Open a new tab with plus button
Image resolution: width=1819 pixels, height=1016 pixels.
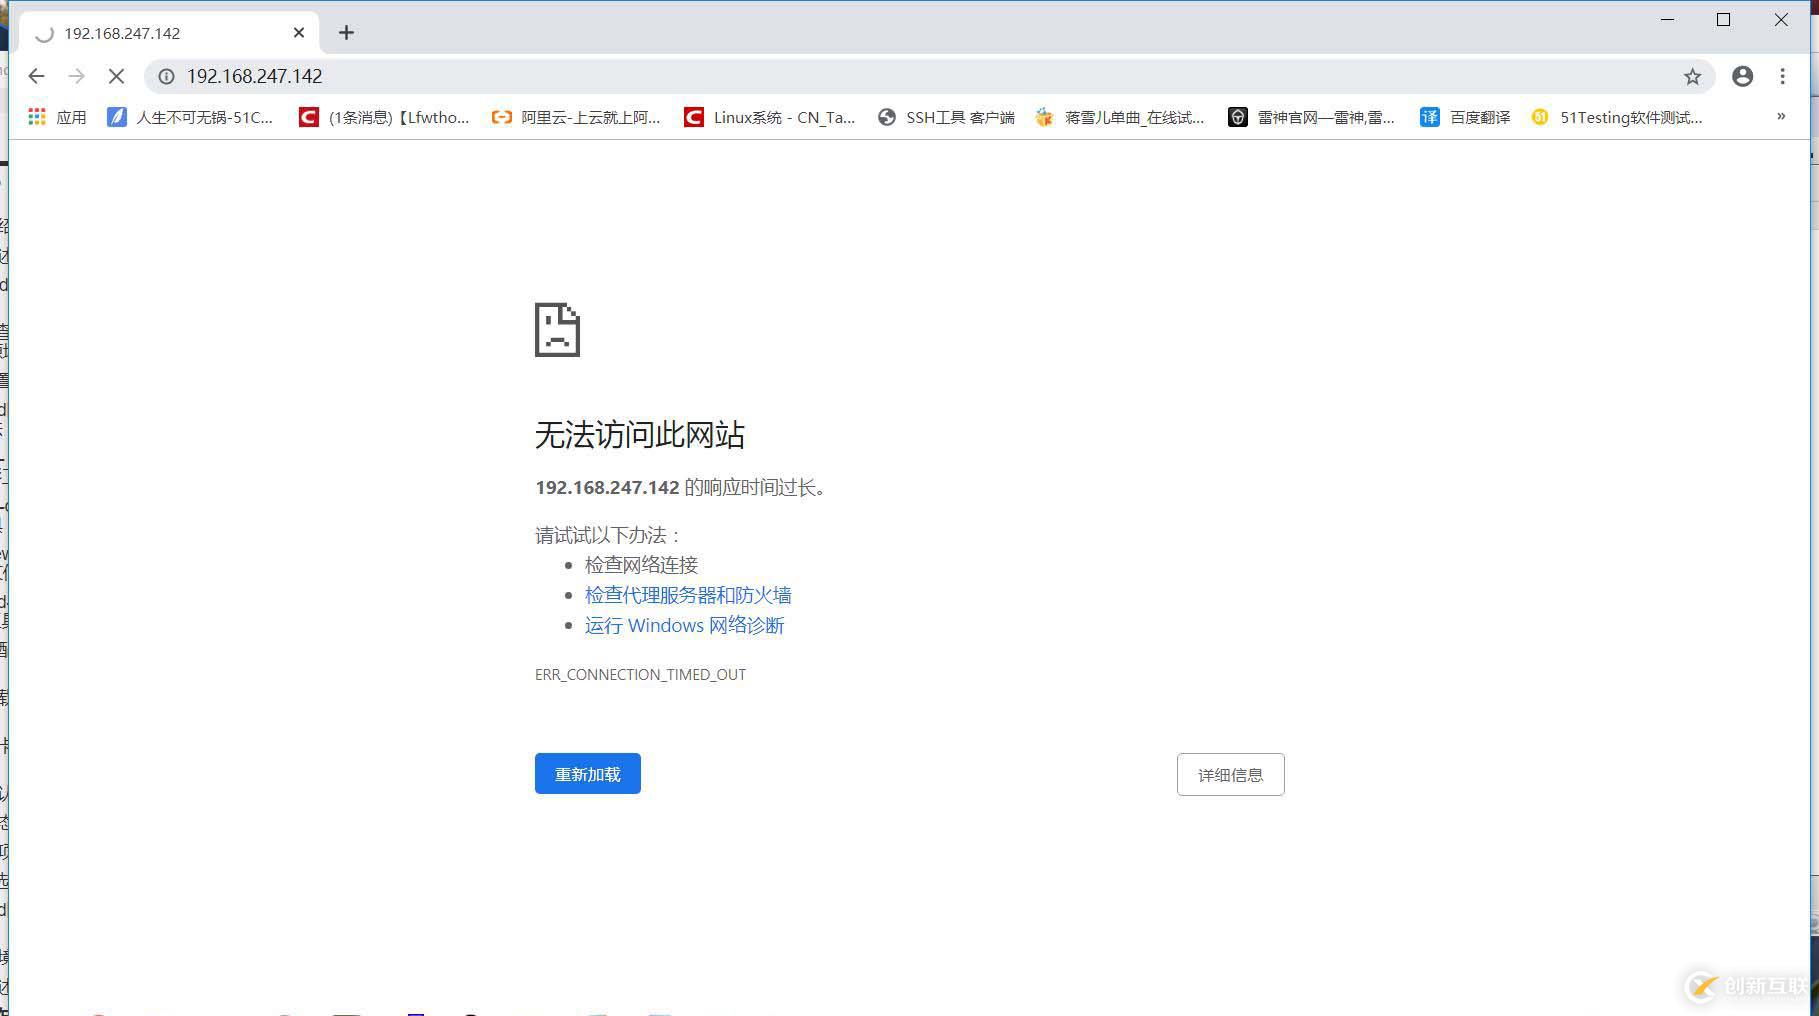346,33
